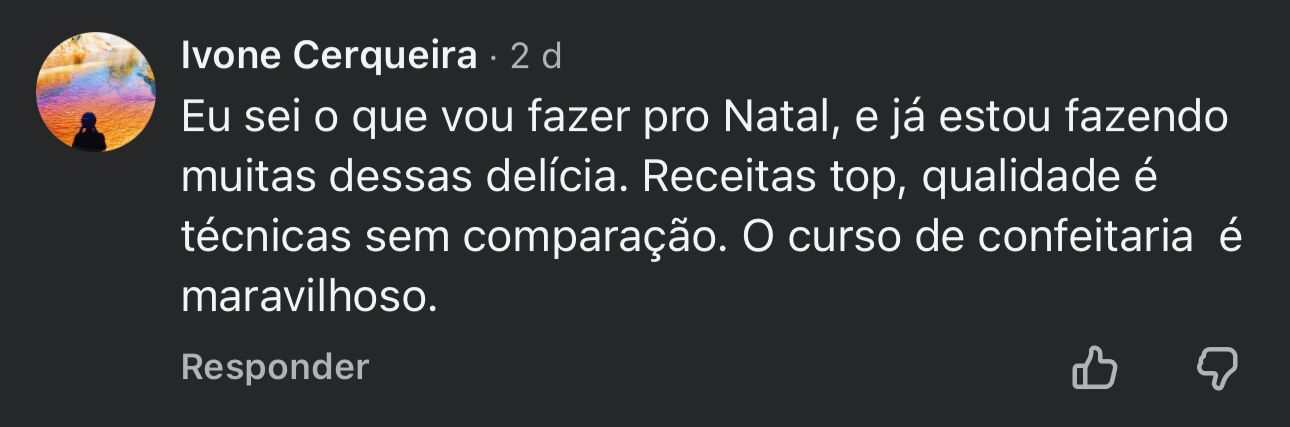Viewport: 1290px width, 427px height.
Task: Click the silhouette figure in the avatar photo
Action: [x=89, y=132]
